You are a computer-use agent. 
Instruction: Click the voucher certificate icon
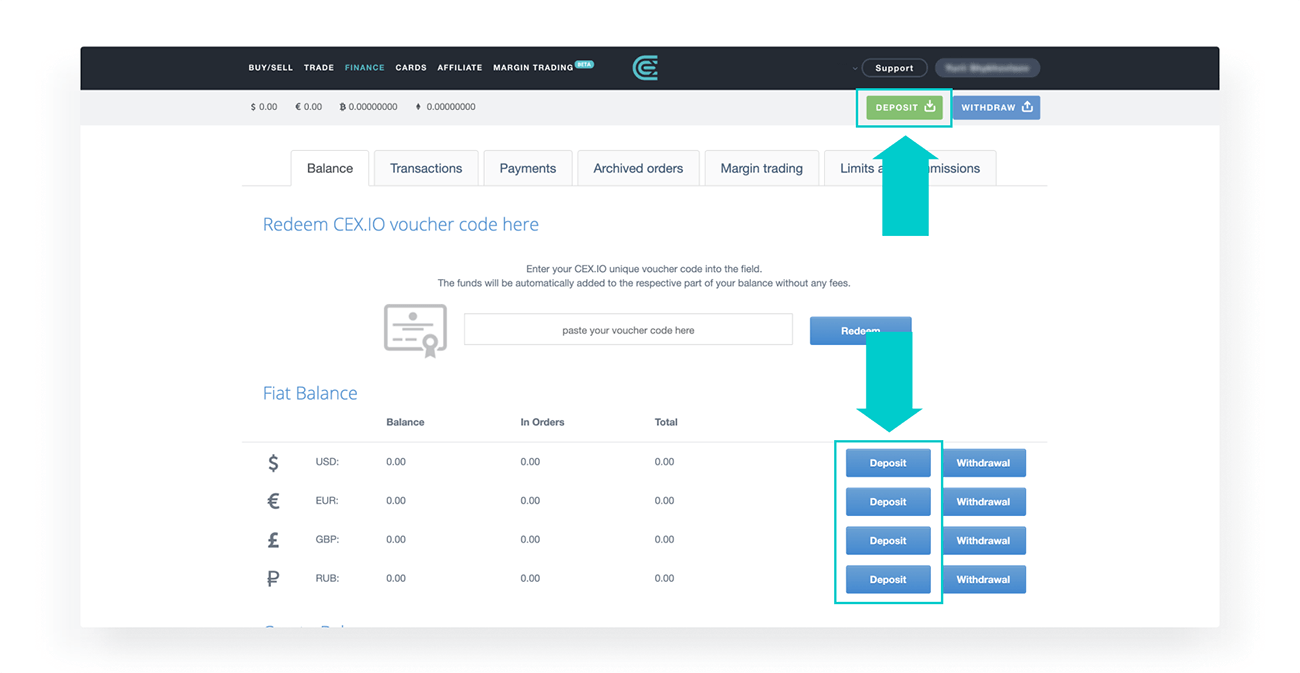click(x=415, y=330)
